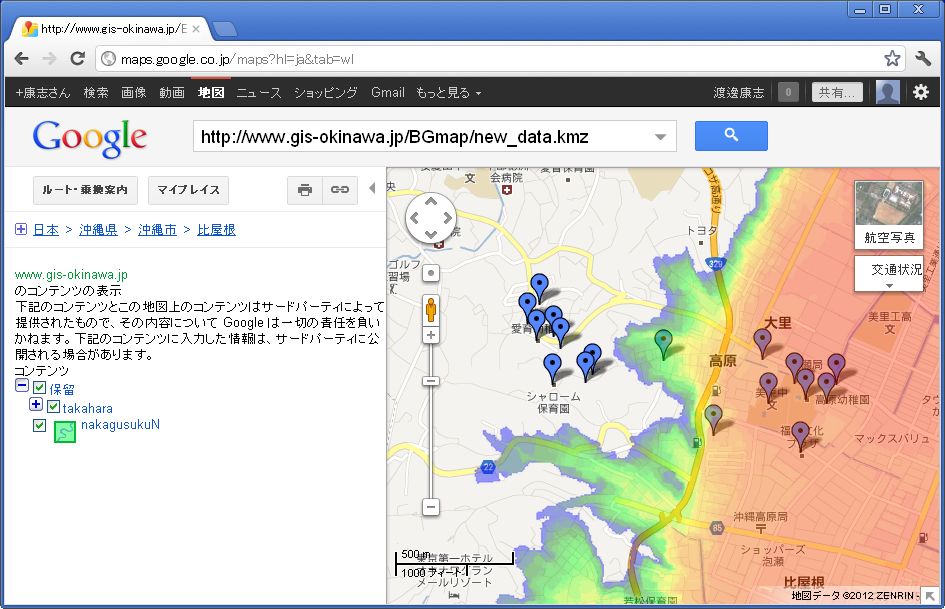Click the browser forward arrow
The height and width of the screenshot is (609, 945).
click(x=49, y=58)
